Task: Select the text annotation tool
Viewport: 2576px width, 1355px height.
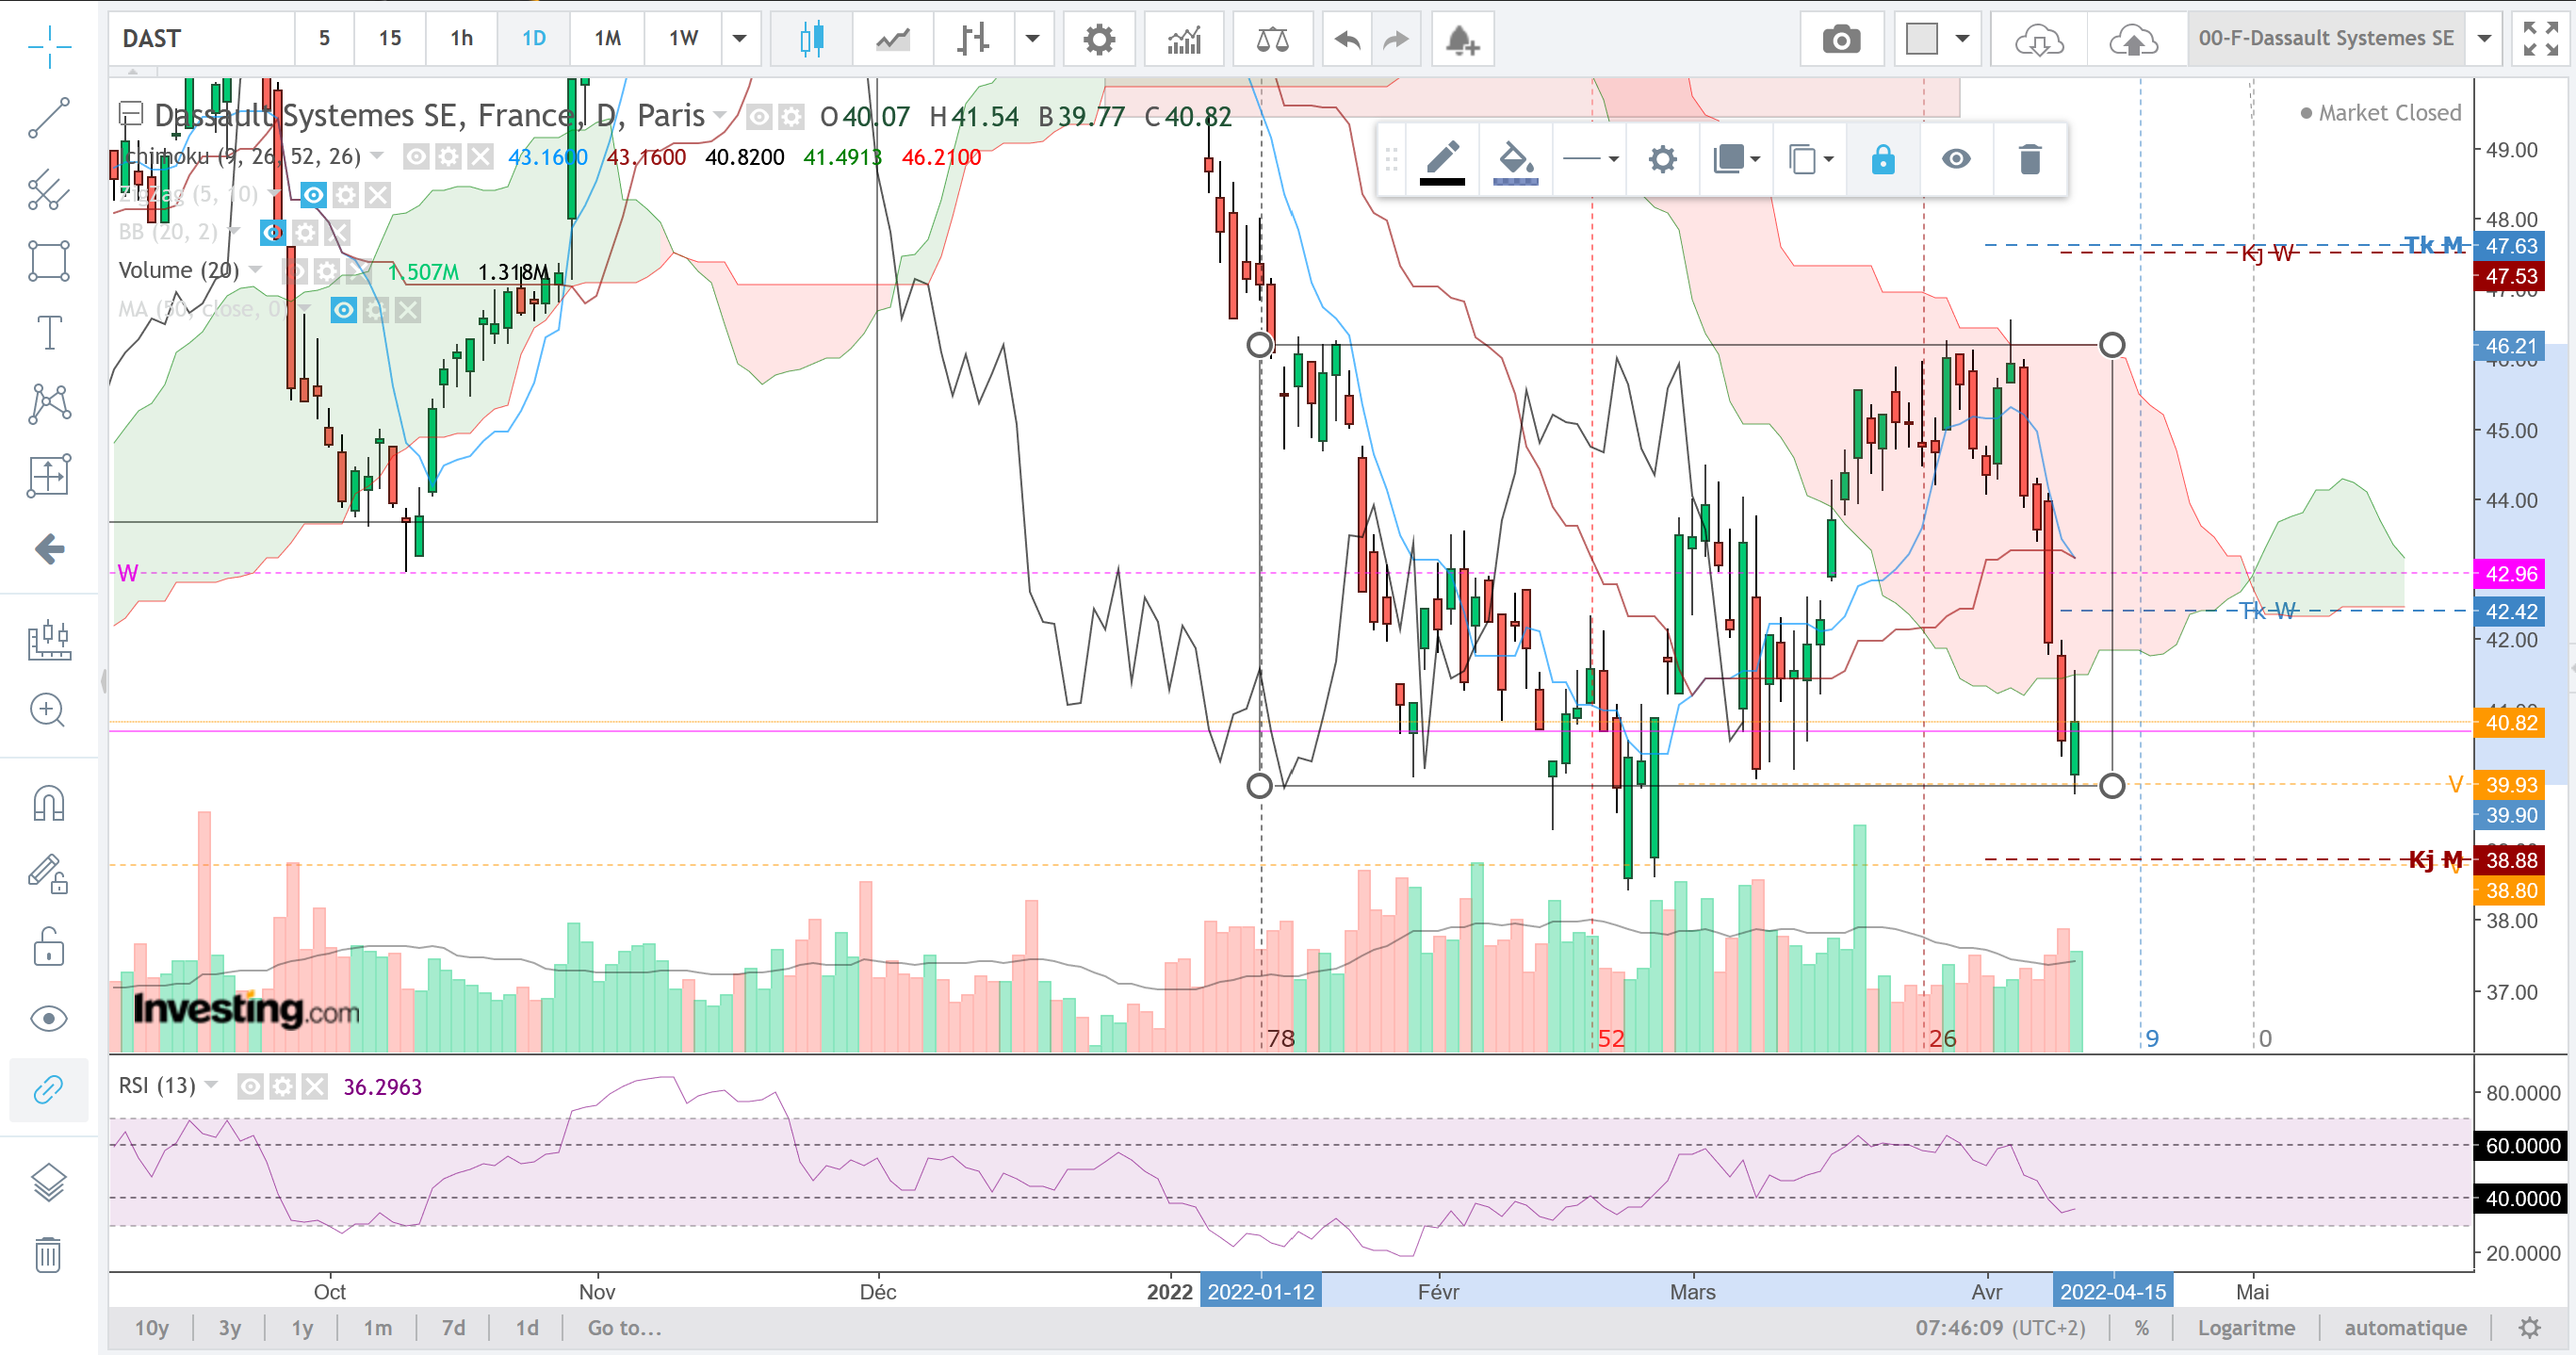Action: [49, 332]
